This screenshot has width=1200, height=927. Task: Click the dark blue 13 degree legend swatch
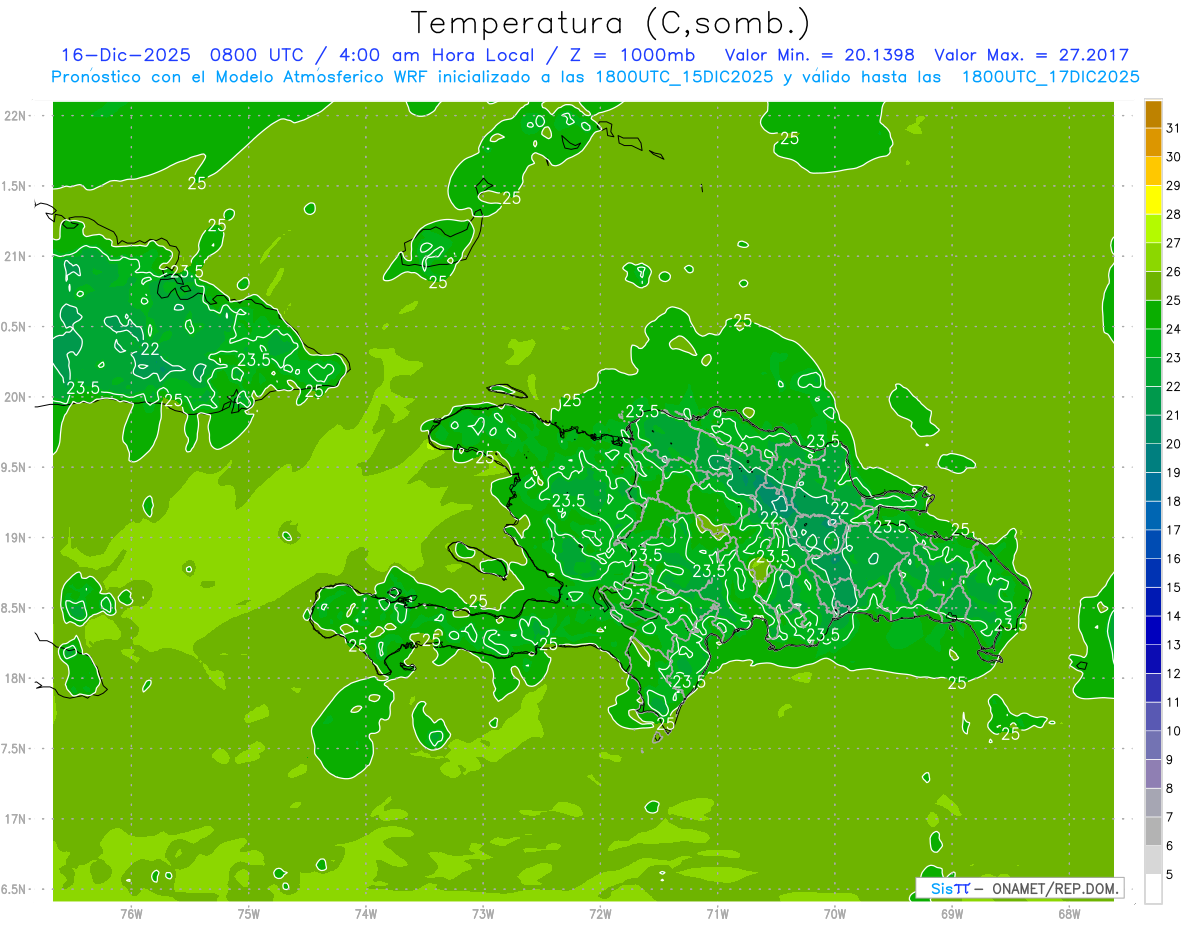pyautogui.click(x=1153, y=631)
